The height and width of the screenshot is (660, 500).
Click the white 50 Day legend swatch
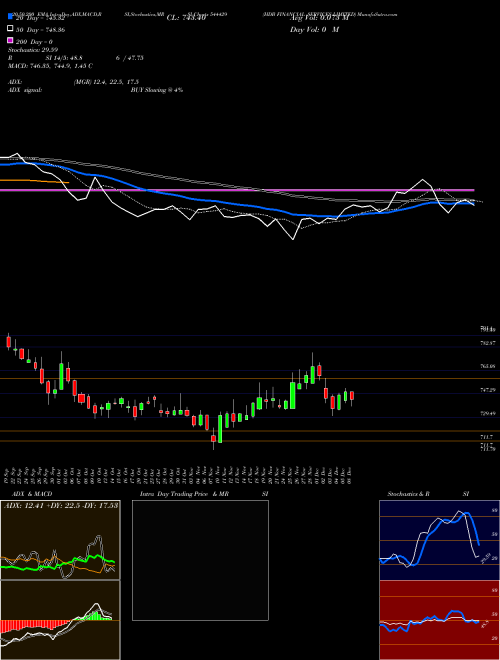pyautogui.click(x=11, y=29)
